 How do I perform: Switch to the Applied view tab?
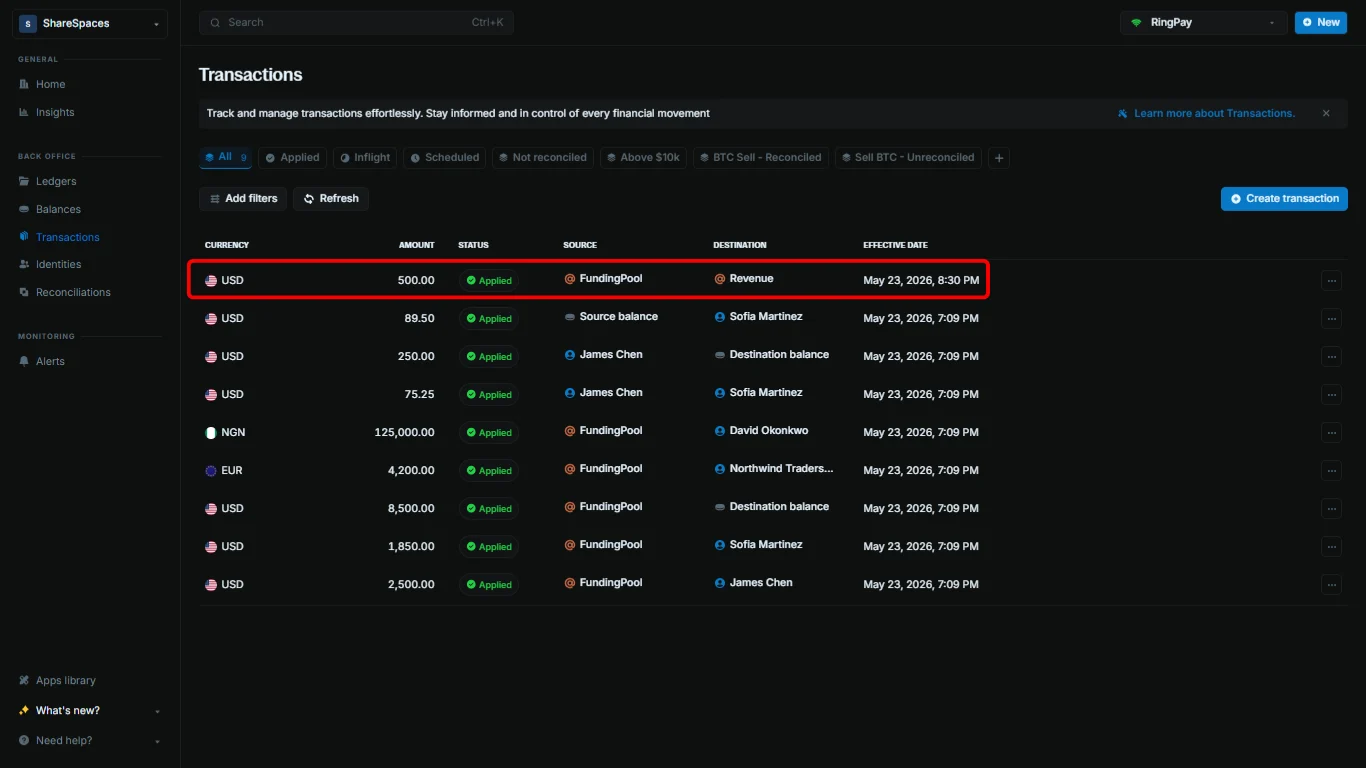(292, 157)
